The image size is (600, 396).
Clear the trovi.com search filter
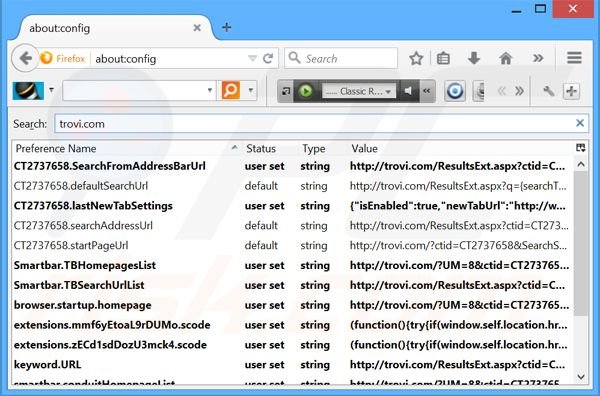(580, 123)
